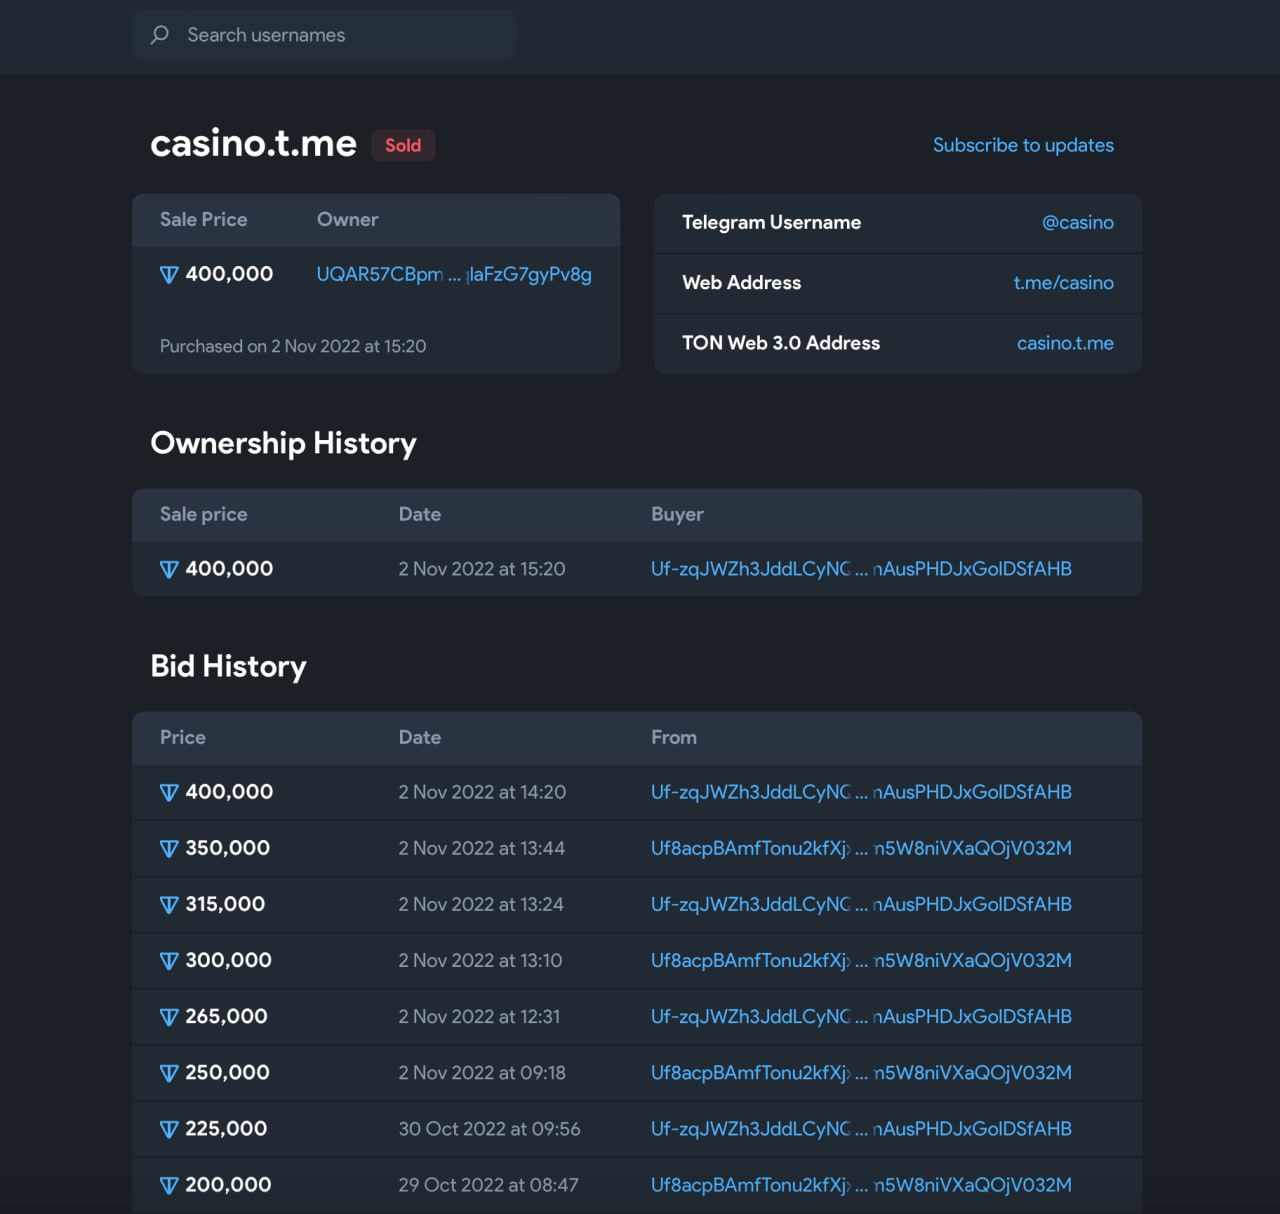Open bidder address for 265,000 bid

(861, 1016)
